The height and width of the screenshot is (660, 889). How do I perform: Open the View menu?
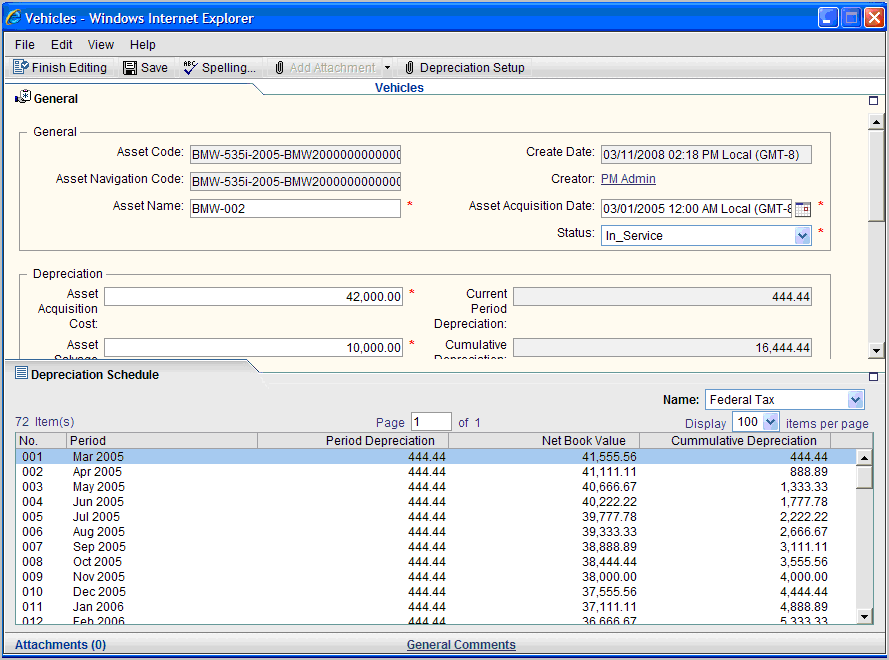click(101, 45)
